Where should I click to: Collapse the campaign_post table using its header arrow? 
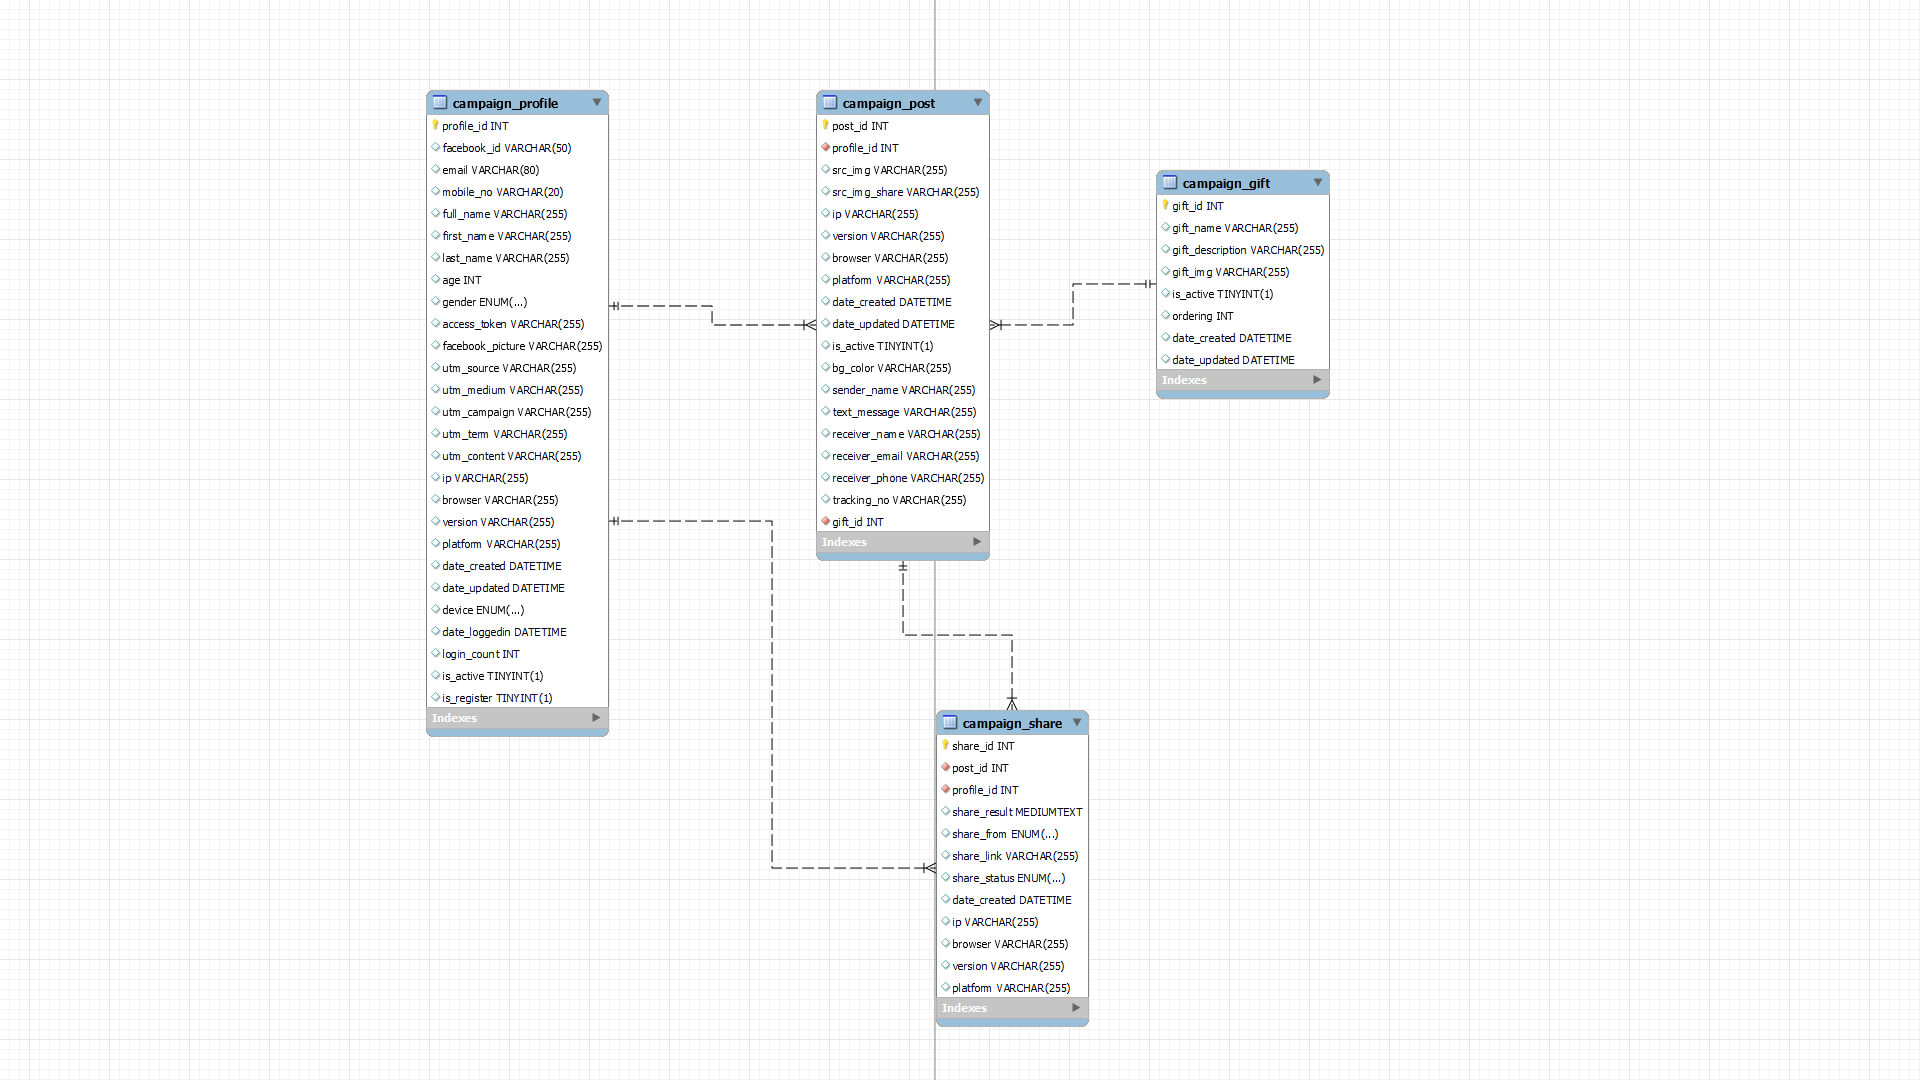[978, 102]
